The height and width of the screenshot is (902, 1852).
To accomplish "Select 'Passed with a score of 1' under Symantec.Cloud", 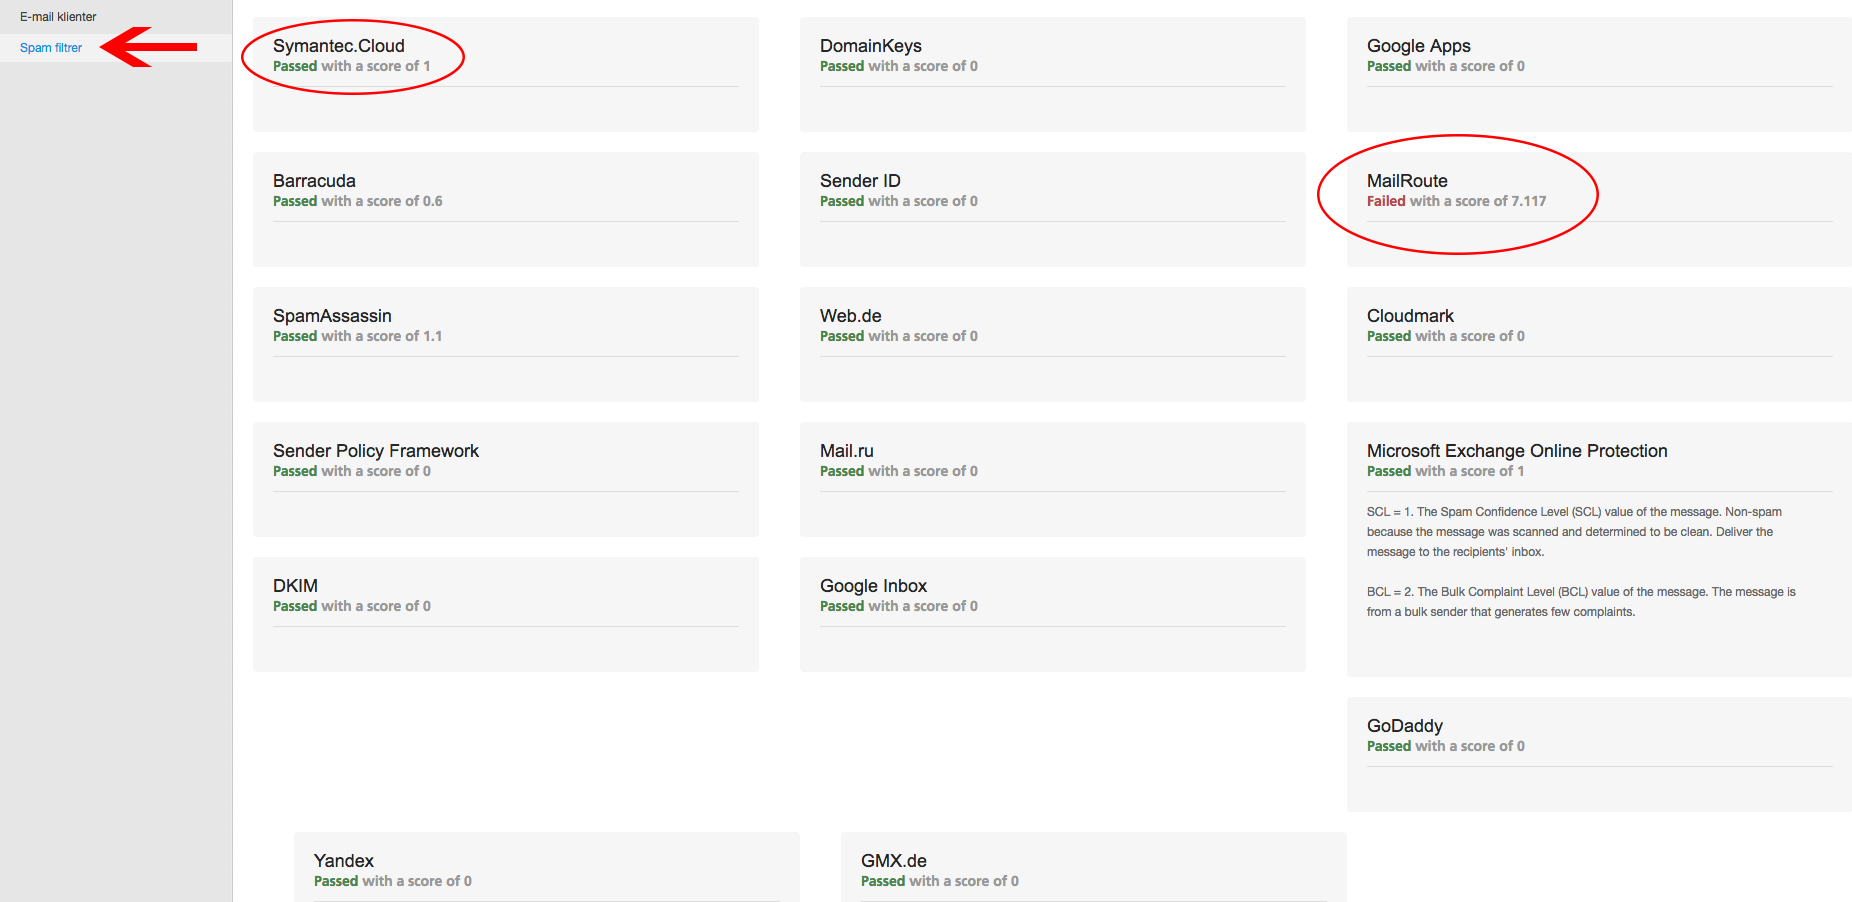I will (352, 66).
